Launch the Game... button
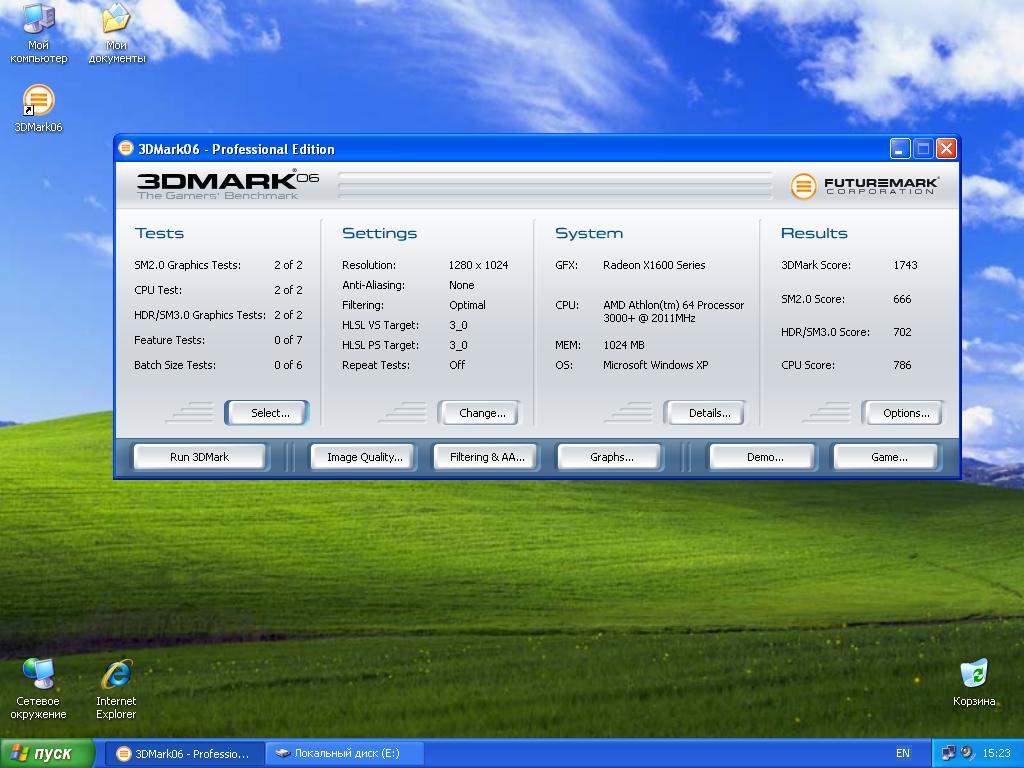 (x=887, y=457)
